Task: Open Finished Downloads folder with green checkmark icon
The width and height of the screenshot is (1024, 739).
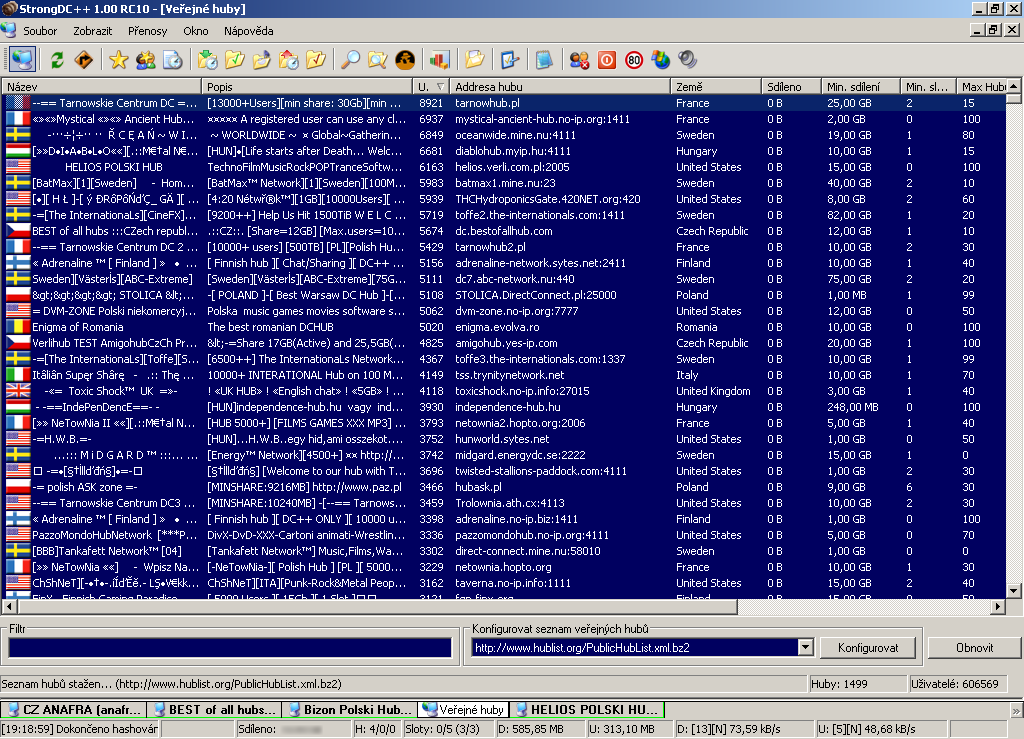Action: tap(234, 60)
